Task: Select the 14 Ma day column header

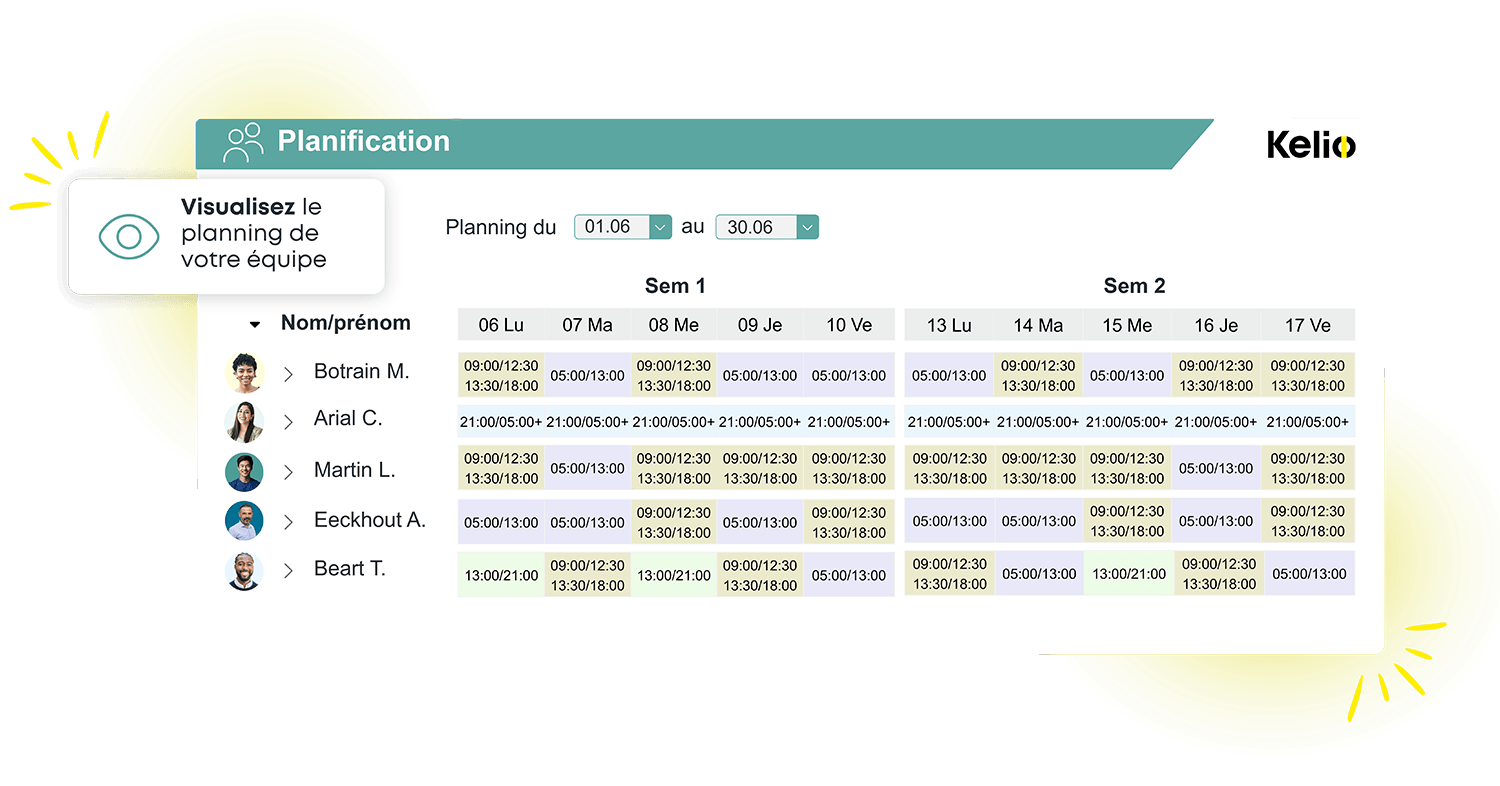Action: point(1038,325)
